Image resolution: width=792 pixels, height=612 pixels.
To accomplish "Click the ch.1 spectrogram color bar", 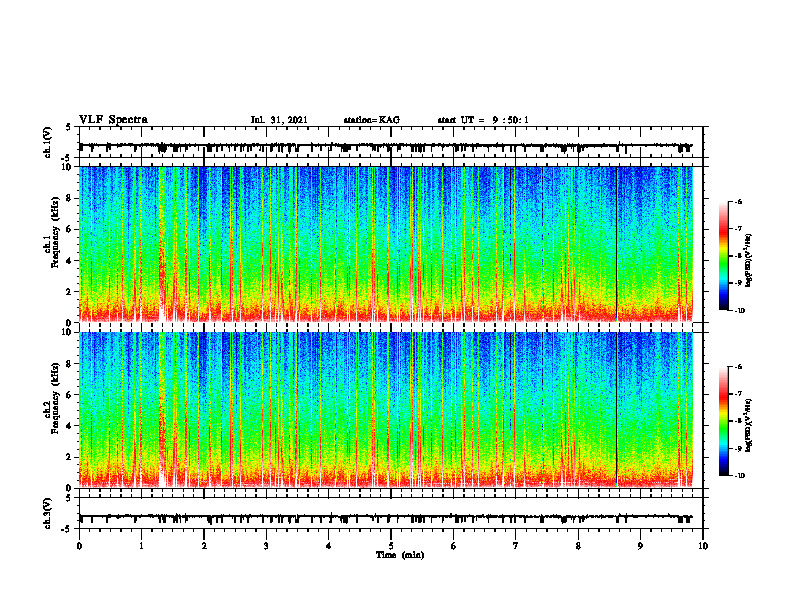I will coord(723,256).
